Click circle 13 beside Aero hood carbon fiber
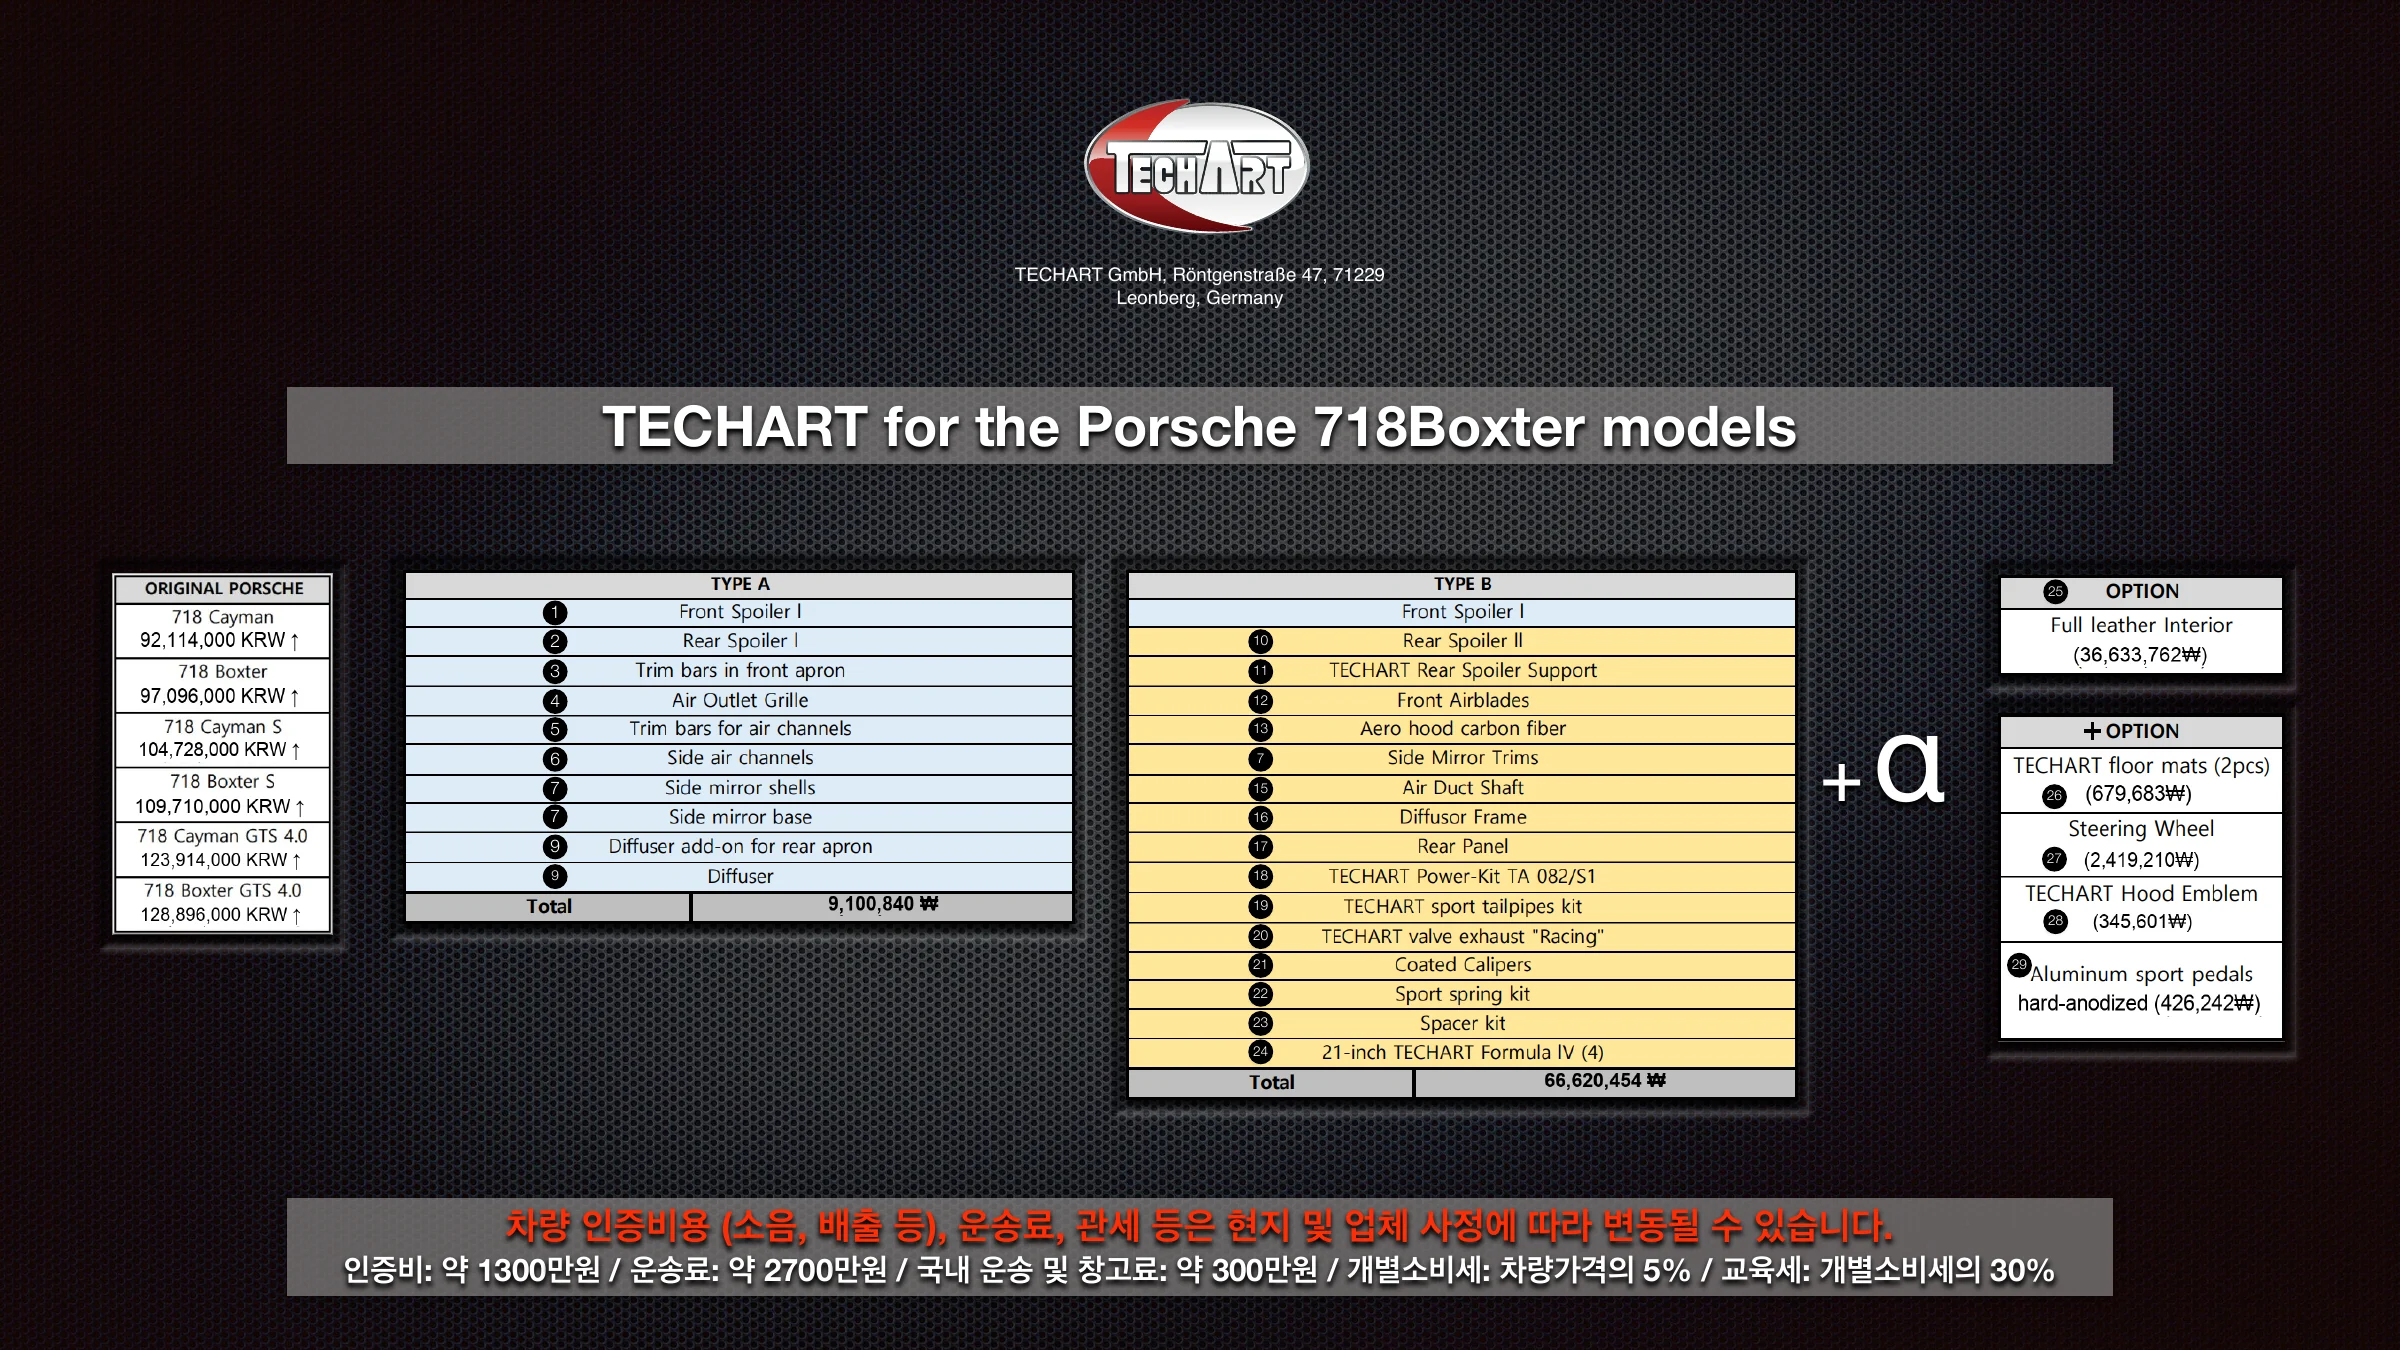Viewport: 2400px width, 1350px height. click(x=1261, y=729)
